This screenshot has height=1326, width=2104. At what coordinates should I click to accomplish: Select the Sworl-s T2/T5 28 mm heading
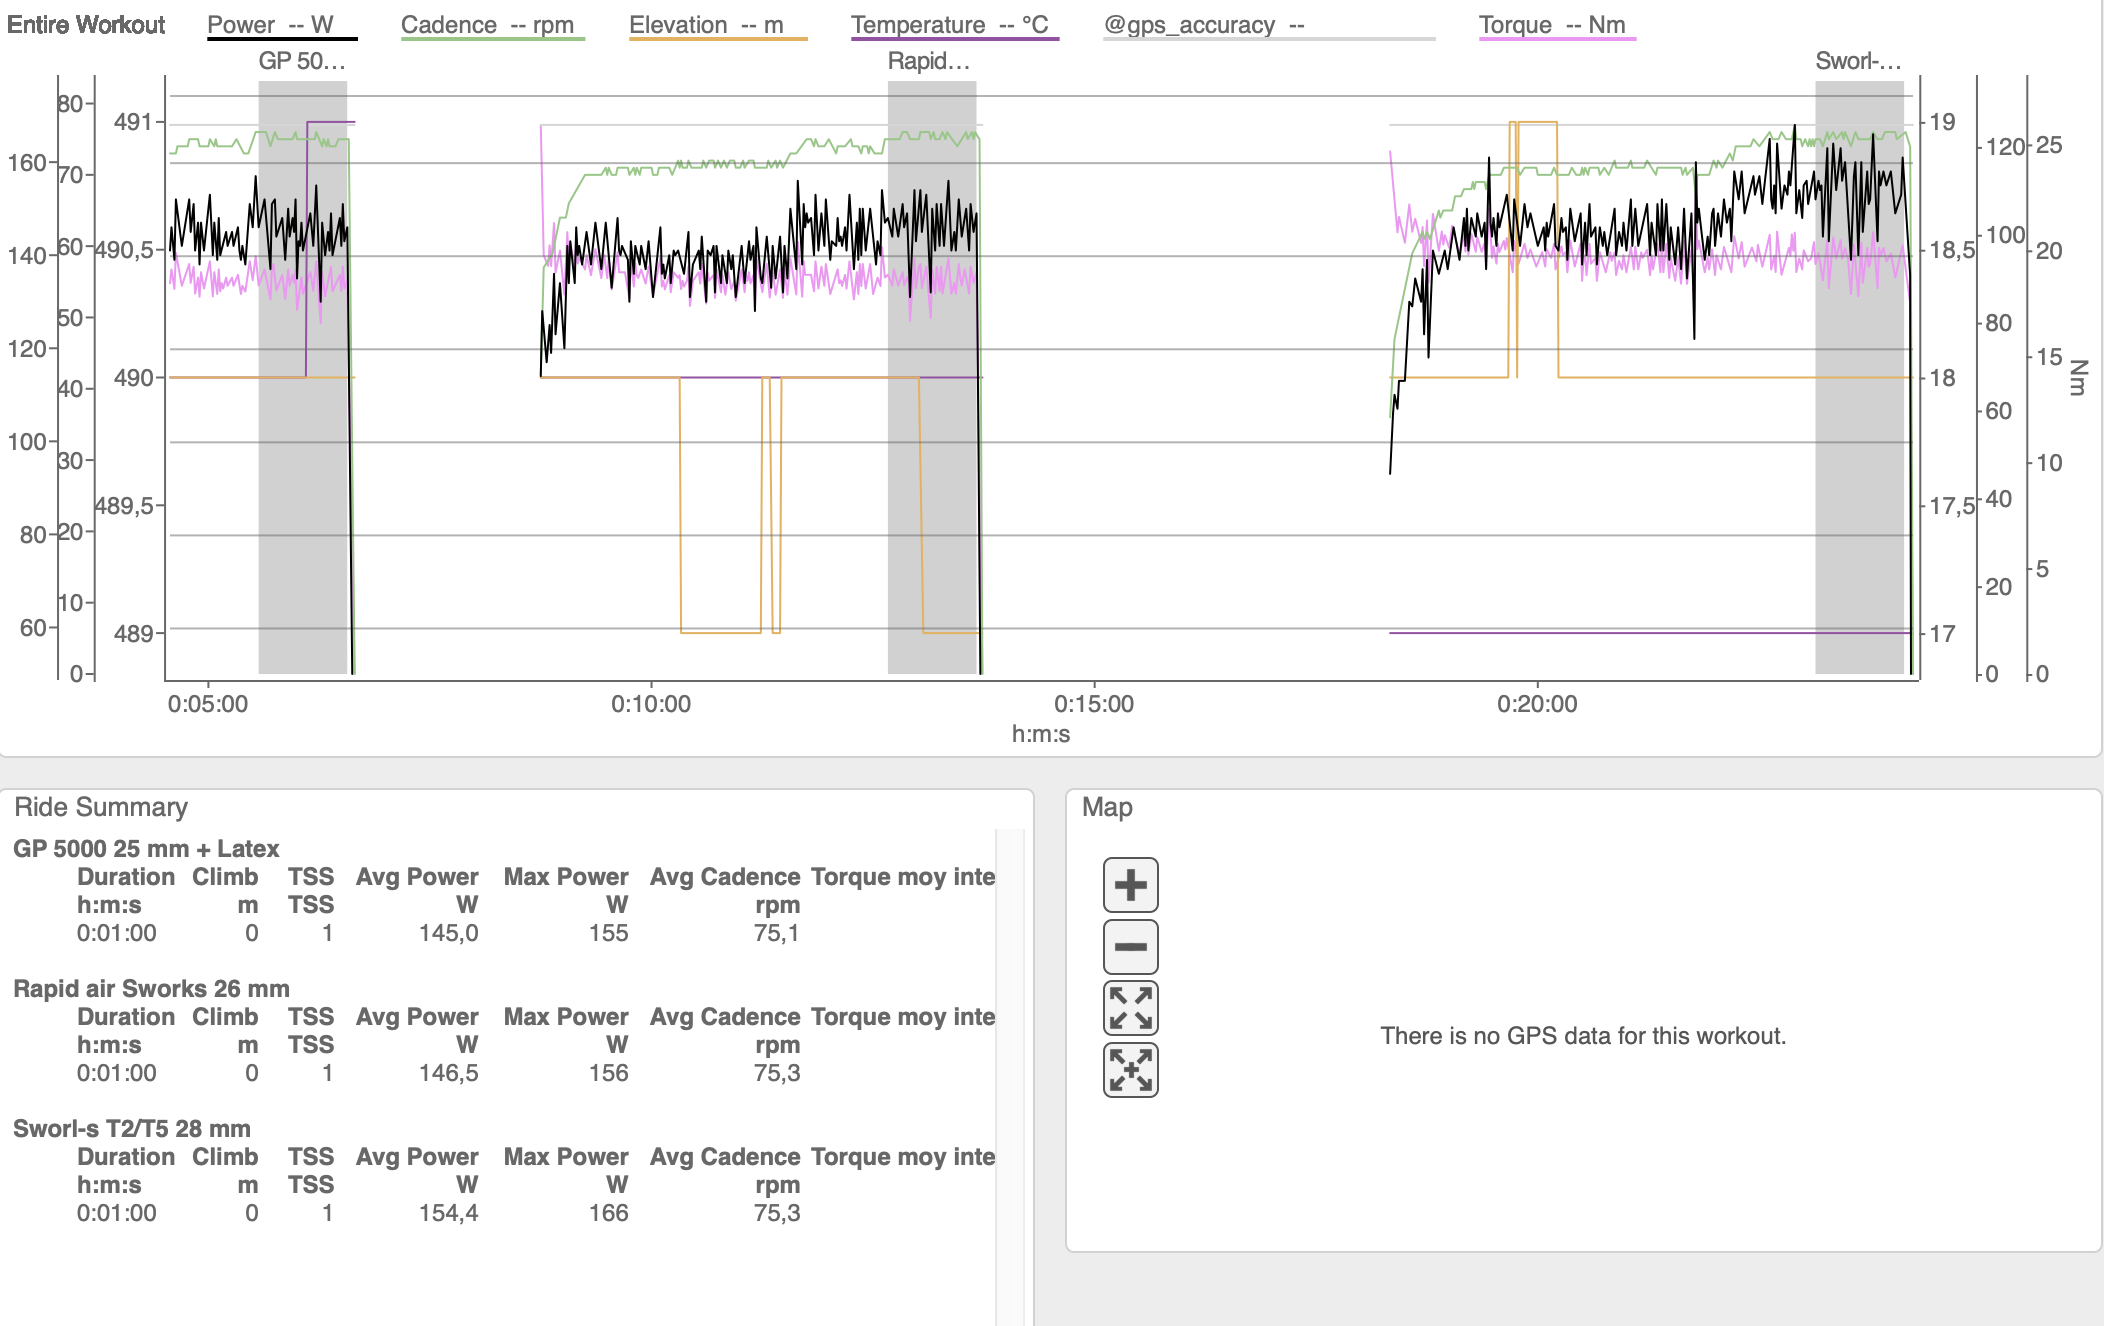[x=131, y=1129]
